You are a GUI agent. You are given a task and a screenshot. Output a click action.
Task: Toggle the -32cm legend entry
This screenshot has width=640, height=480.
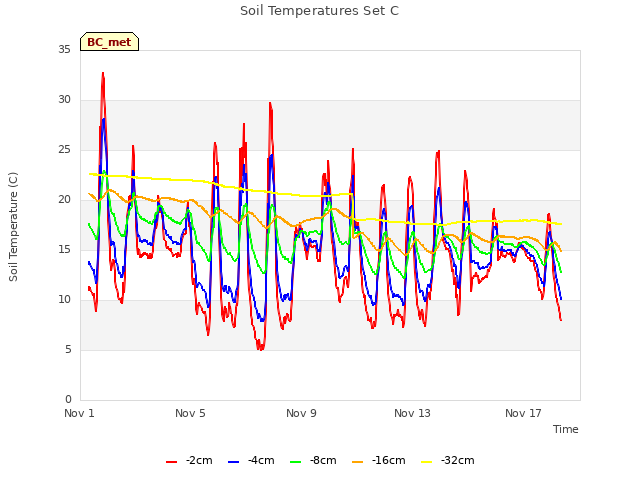pyautogui.click(x=448, y=461)
